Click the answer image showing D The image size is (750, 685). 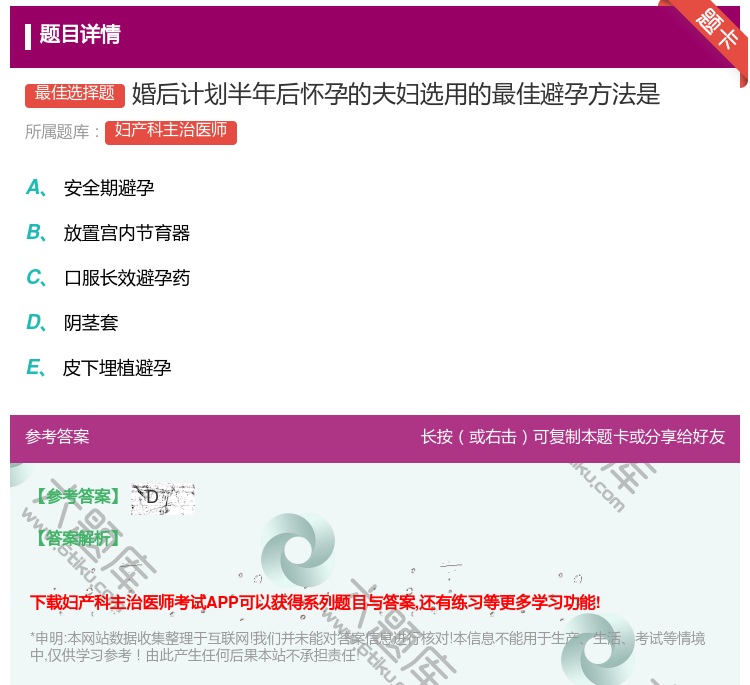coord(163,498)
